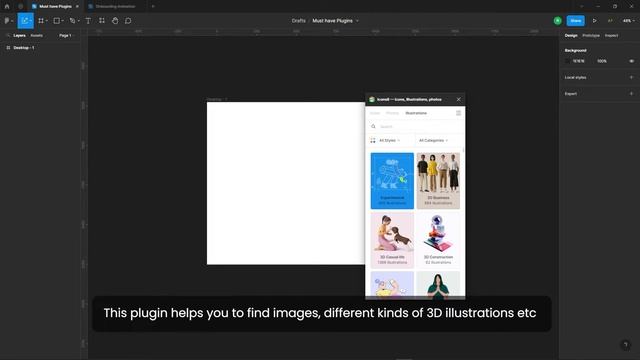
Task: Expand the Pen tool dropdown arrow
Action: [x=78, y=21]
